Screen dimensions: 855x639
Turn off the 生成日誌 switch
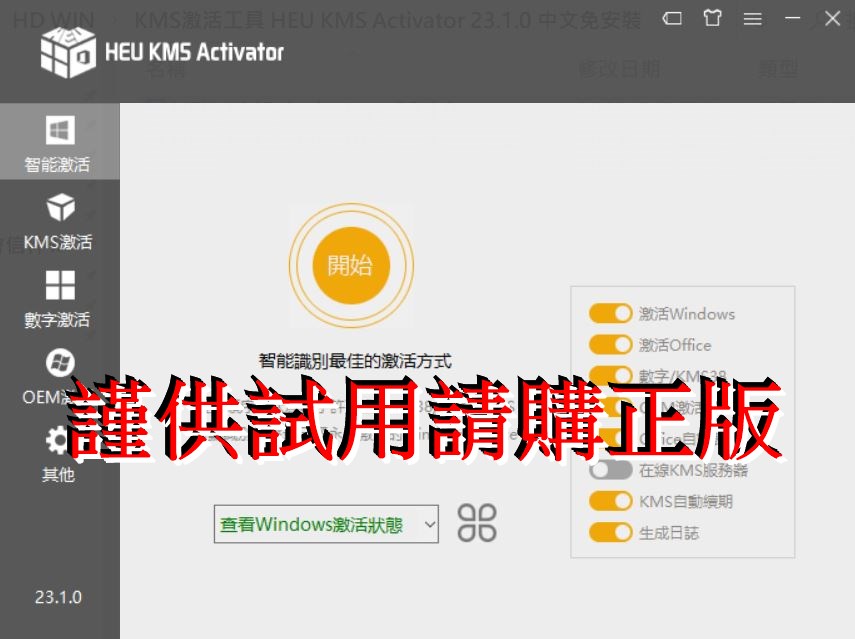[x=610, y=532]
